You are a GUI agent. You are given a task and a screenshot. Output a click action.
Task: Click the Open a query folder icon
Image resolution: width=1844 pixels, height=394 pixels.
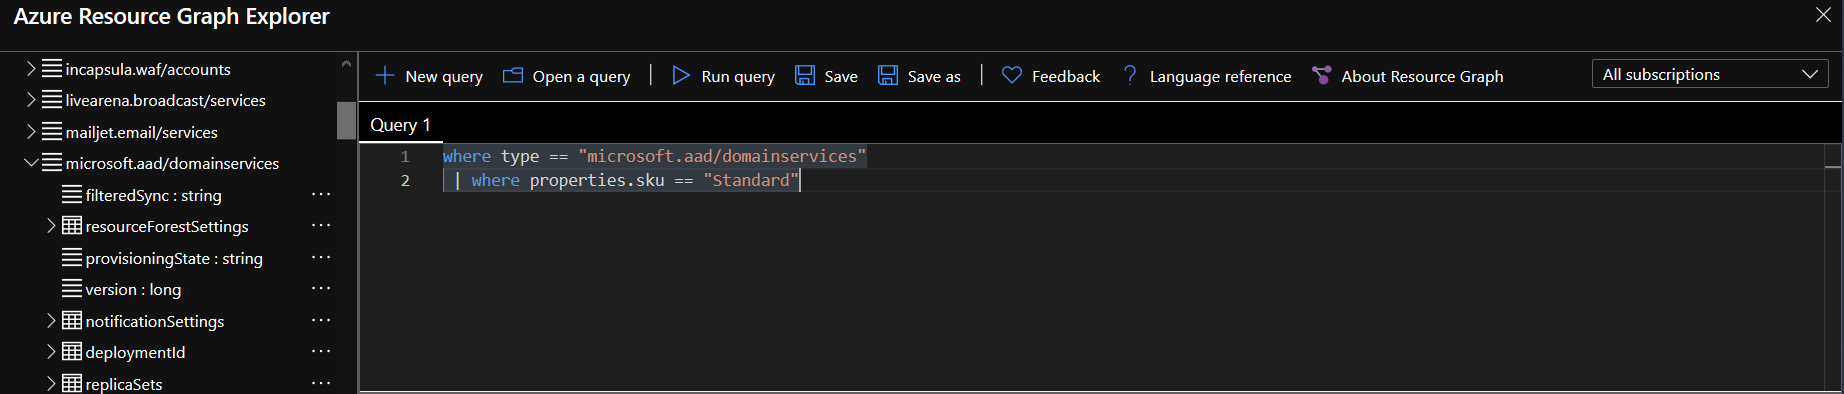click(513, 75)
